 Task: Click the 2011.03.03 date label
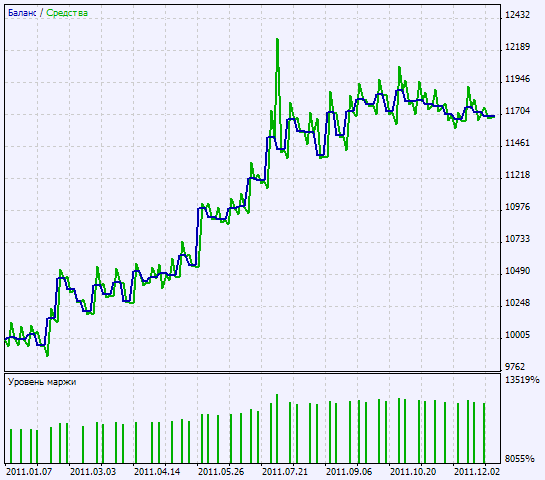point(93,472)
